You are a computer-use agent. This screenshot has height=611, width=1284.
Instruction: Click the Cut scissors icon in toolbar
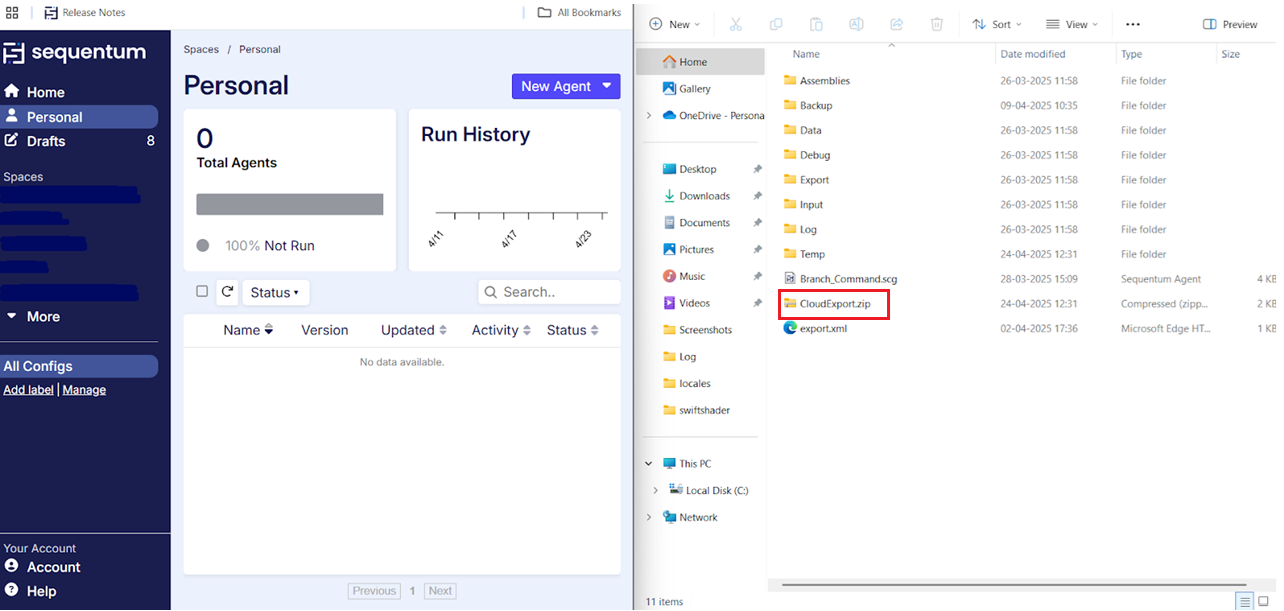(735, 24)
